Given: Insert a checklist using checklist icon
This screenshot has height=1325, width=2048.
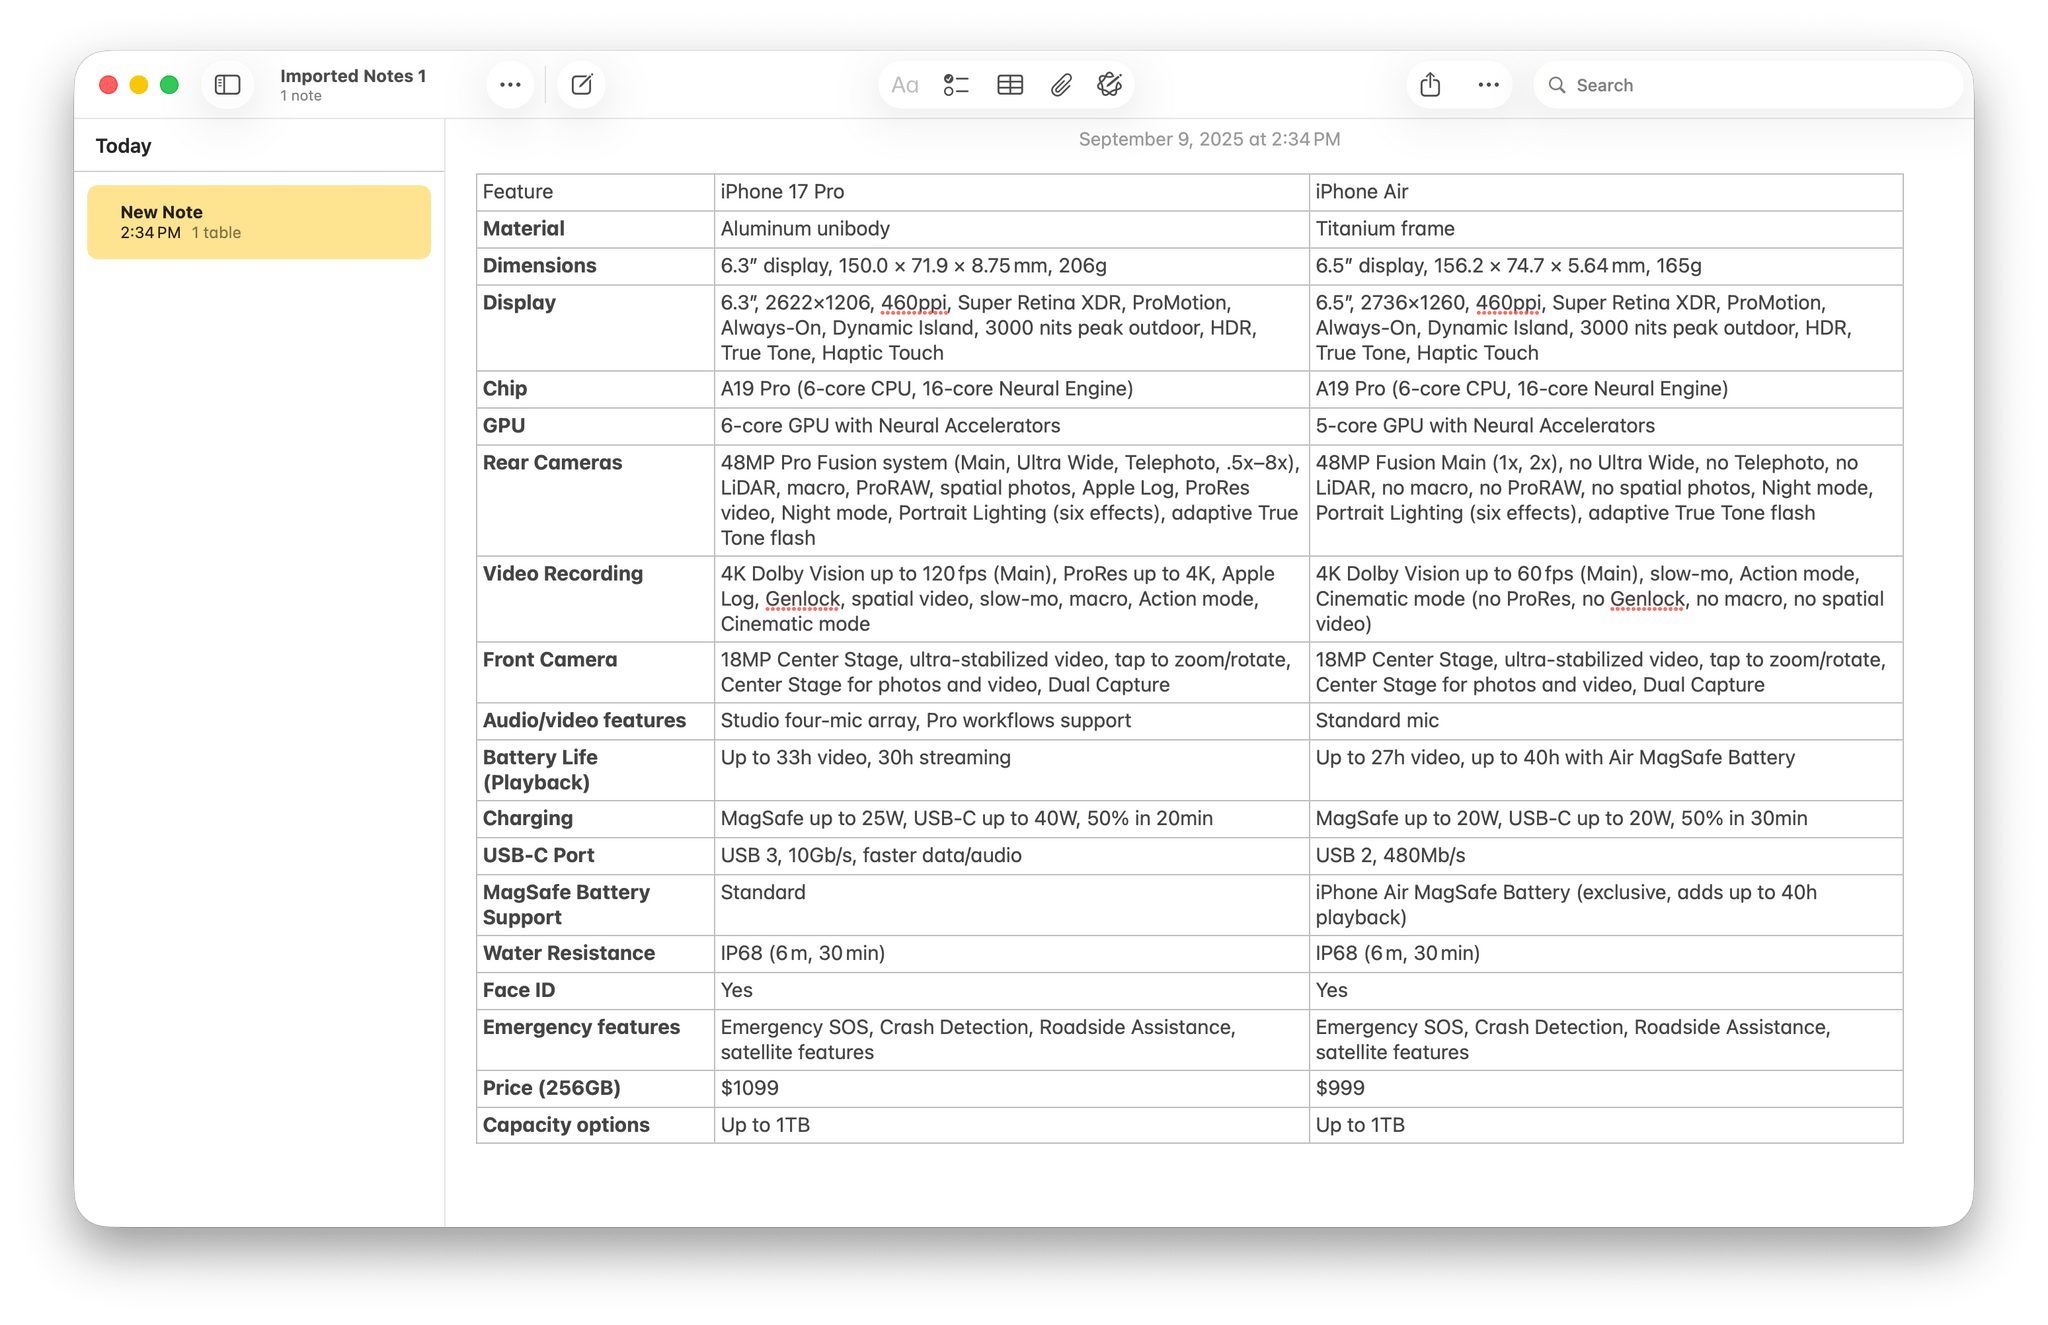Looking at the screenshot, I should 956,85.
